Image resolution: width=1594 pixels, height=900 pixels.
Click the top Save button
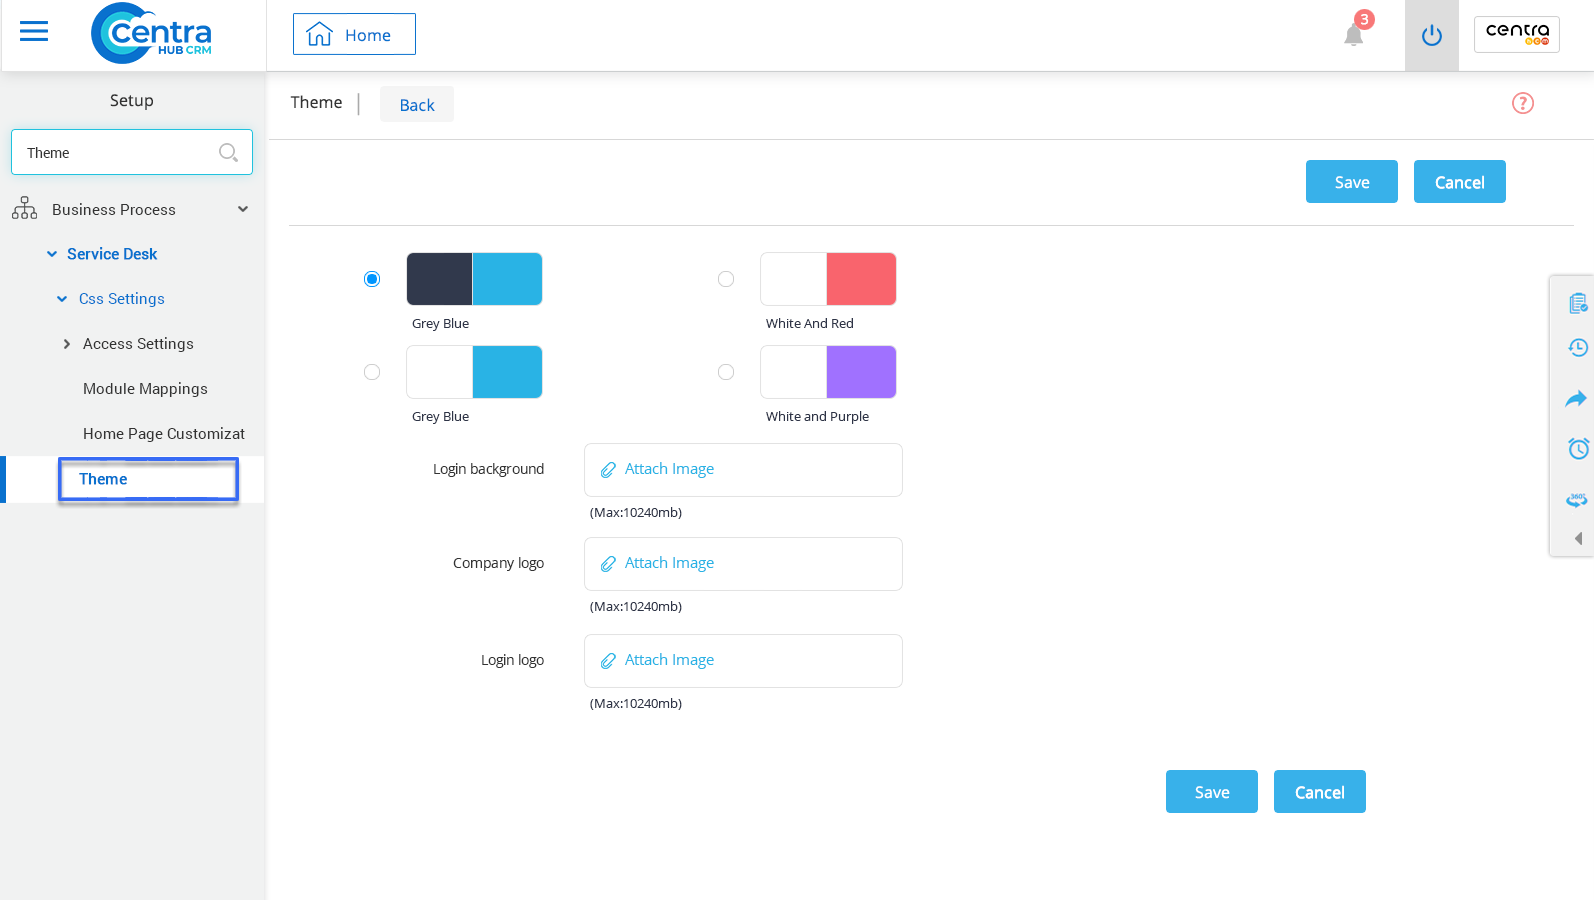(1352, 182)
